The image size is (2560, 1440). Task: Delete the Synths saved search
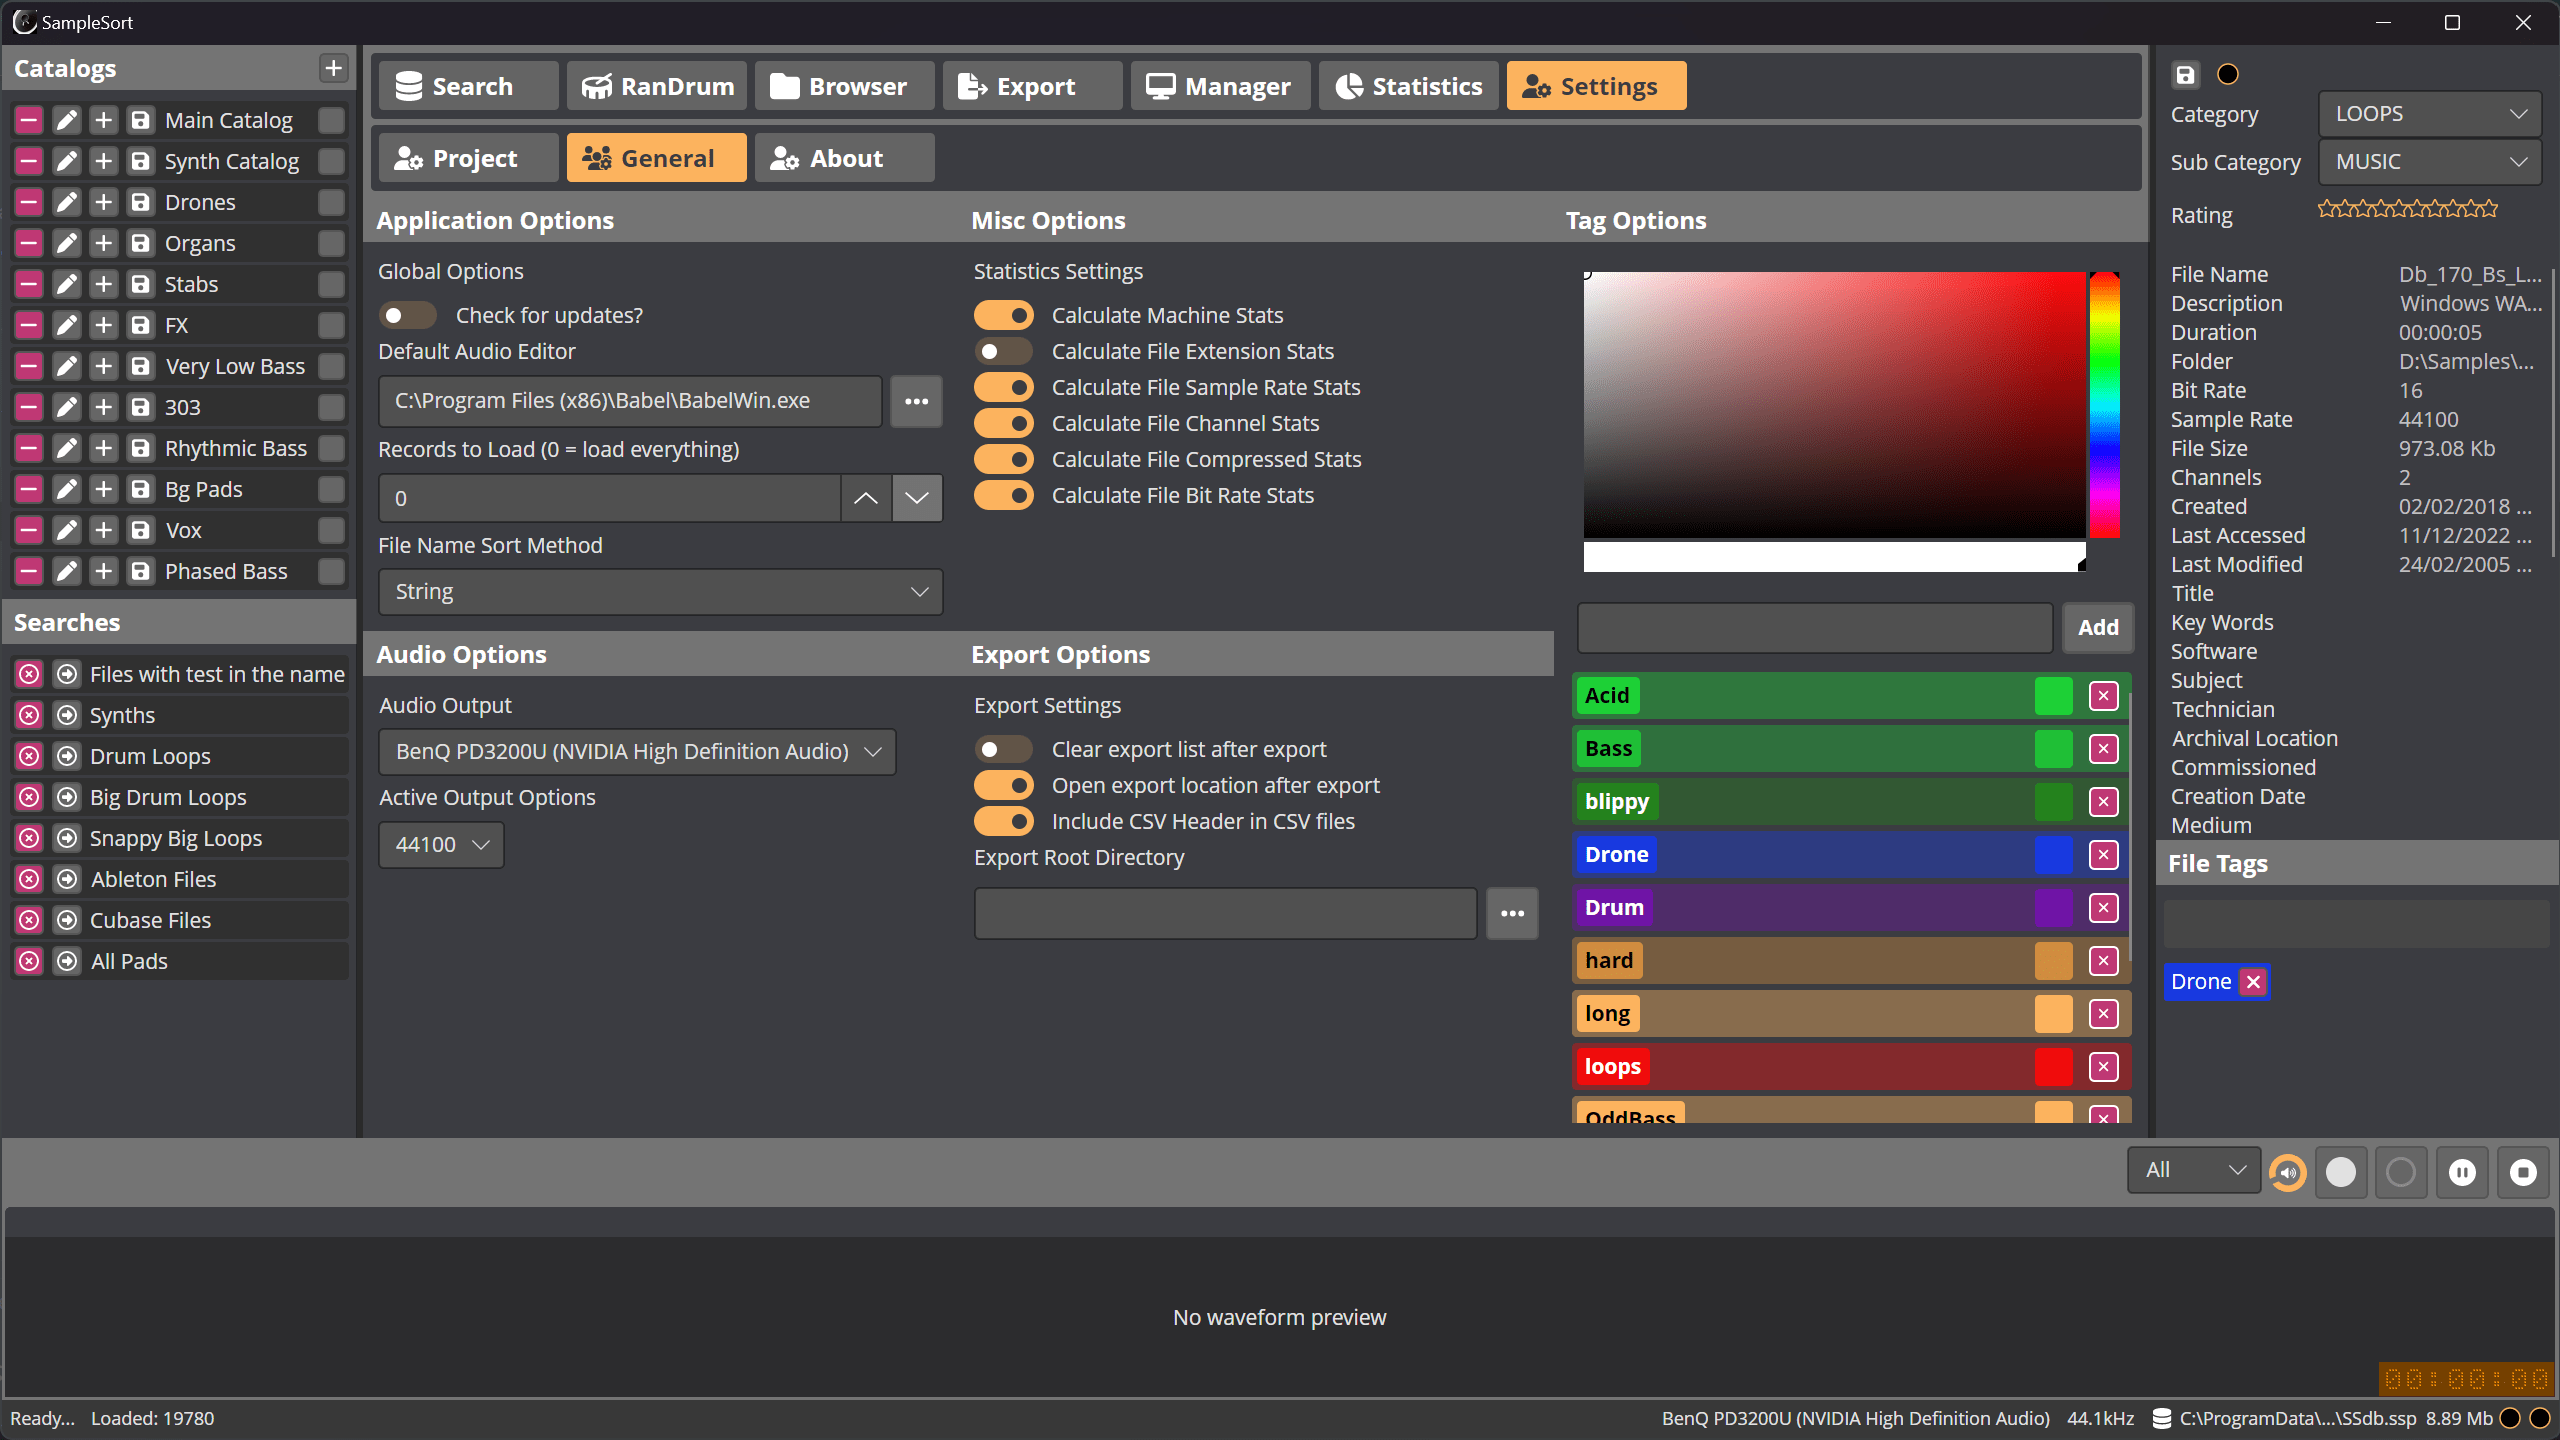pyautogui.click(x=29, y=715)
